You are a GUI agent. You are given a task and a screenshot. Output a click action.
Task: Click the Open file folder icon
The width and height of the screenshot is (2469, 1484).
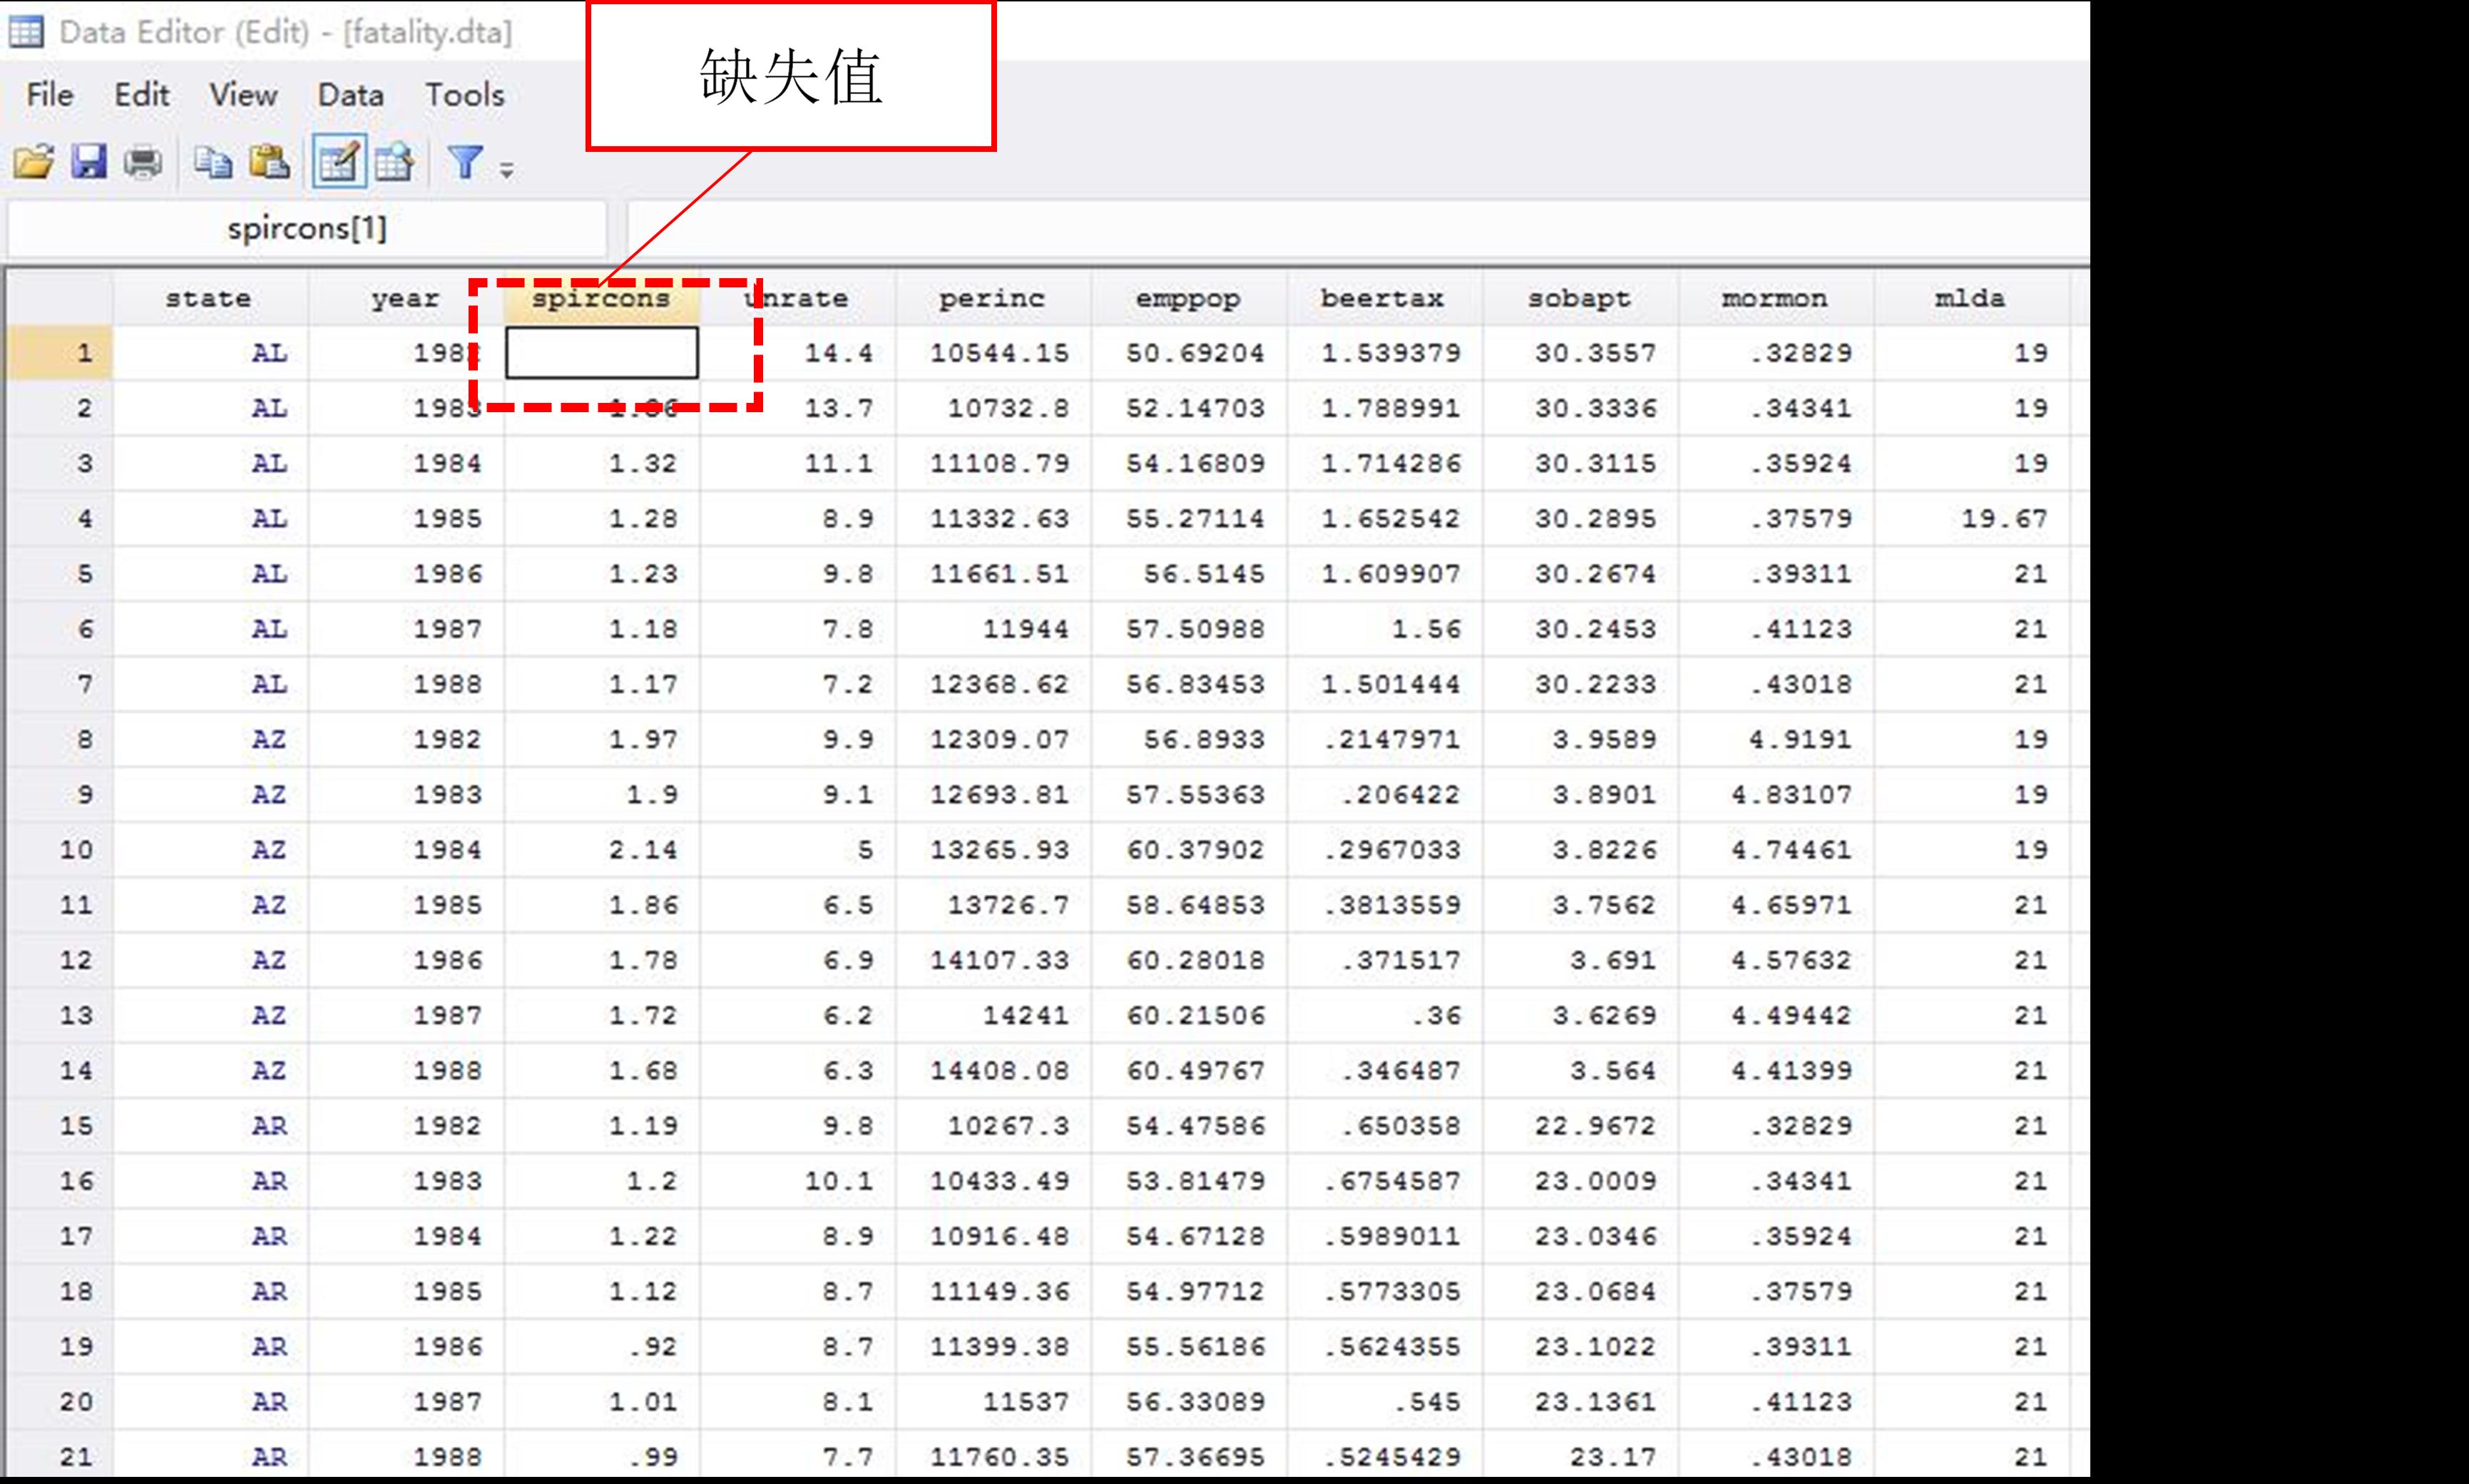coord(33,162)
